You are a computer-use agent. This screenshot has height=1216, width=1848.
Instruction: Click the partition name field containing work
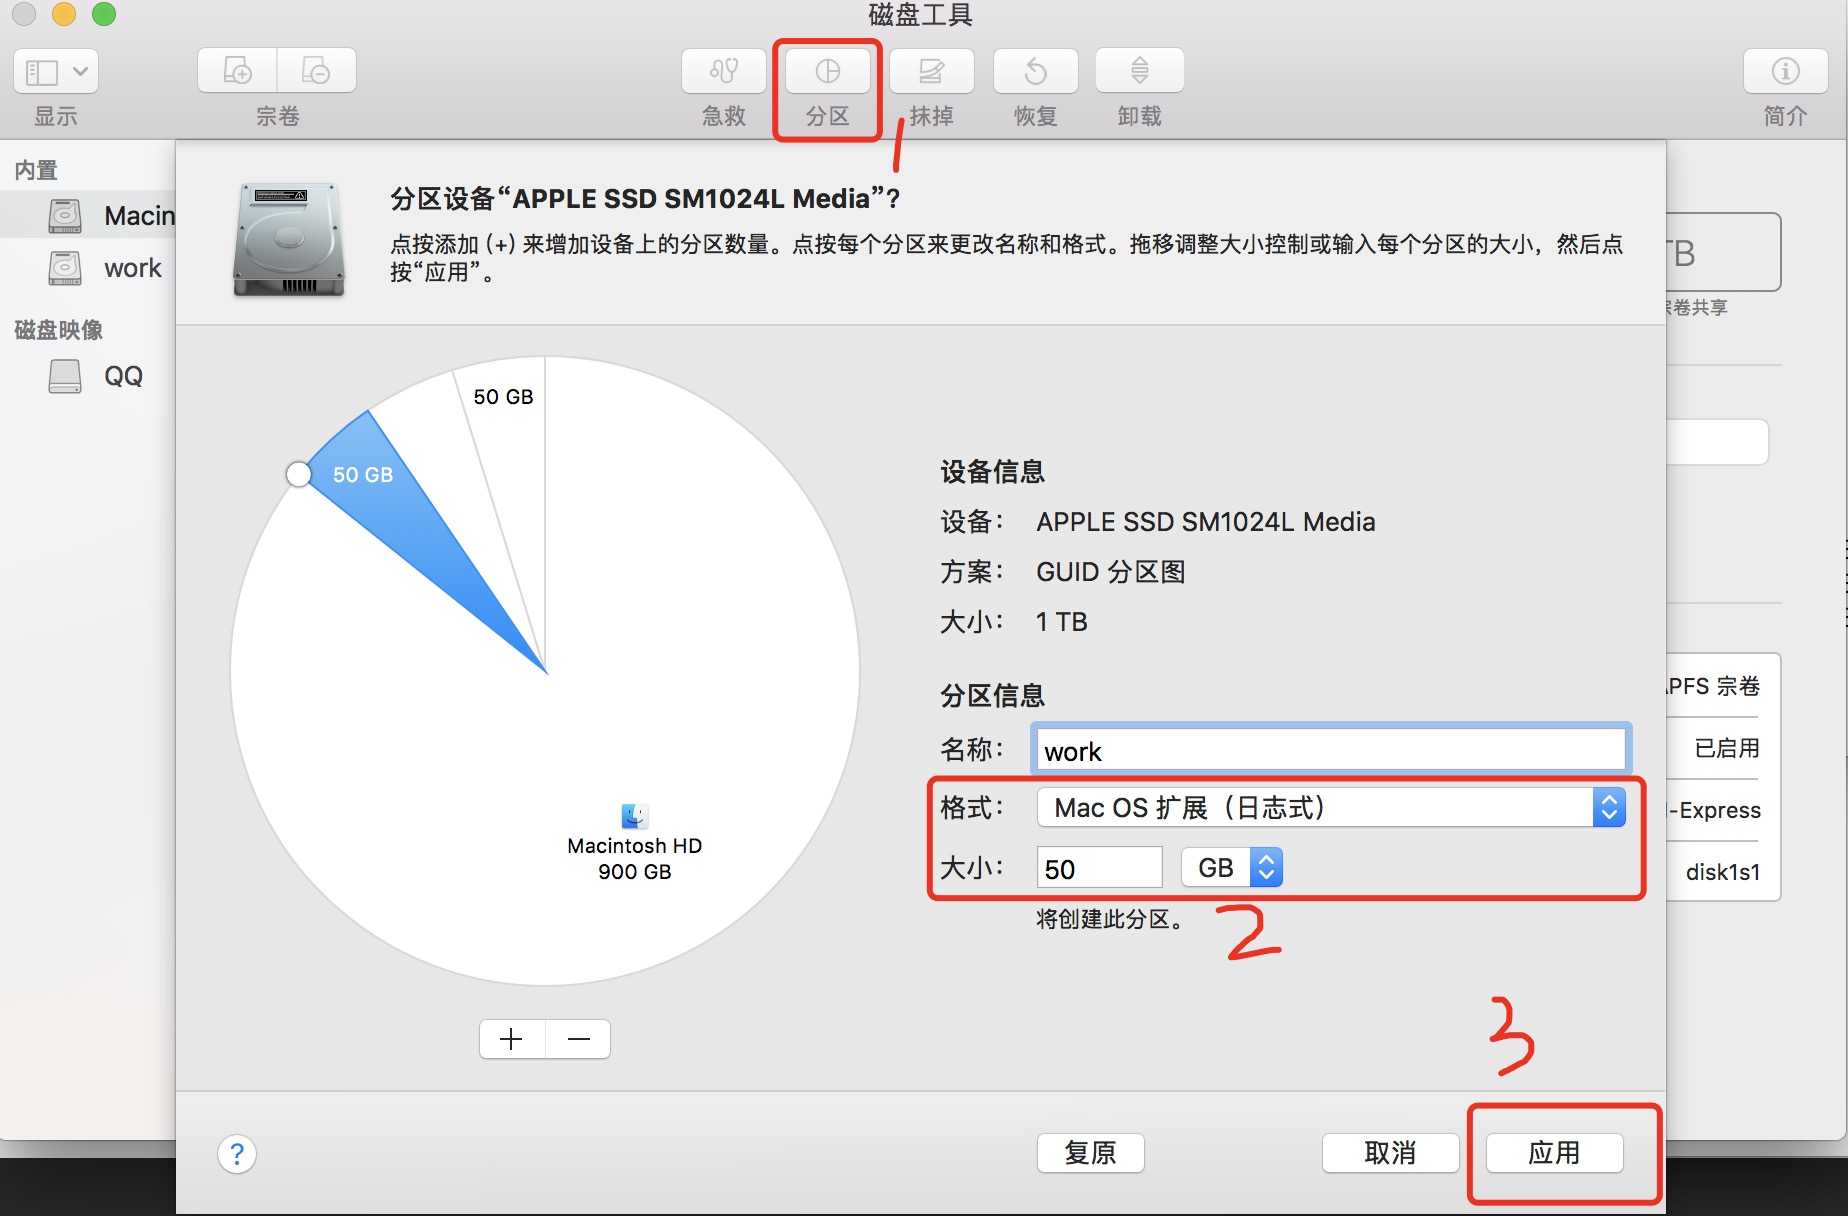click(1330, 750)
